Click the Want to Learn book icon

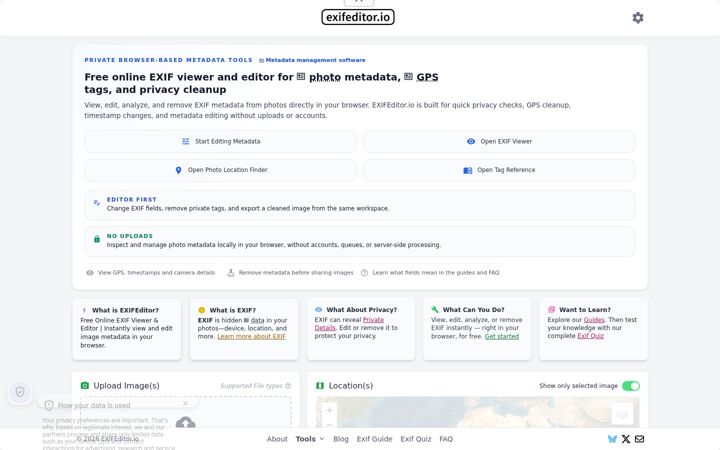(551, 309)
